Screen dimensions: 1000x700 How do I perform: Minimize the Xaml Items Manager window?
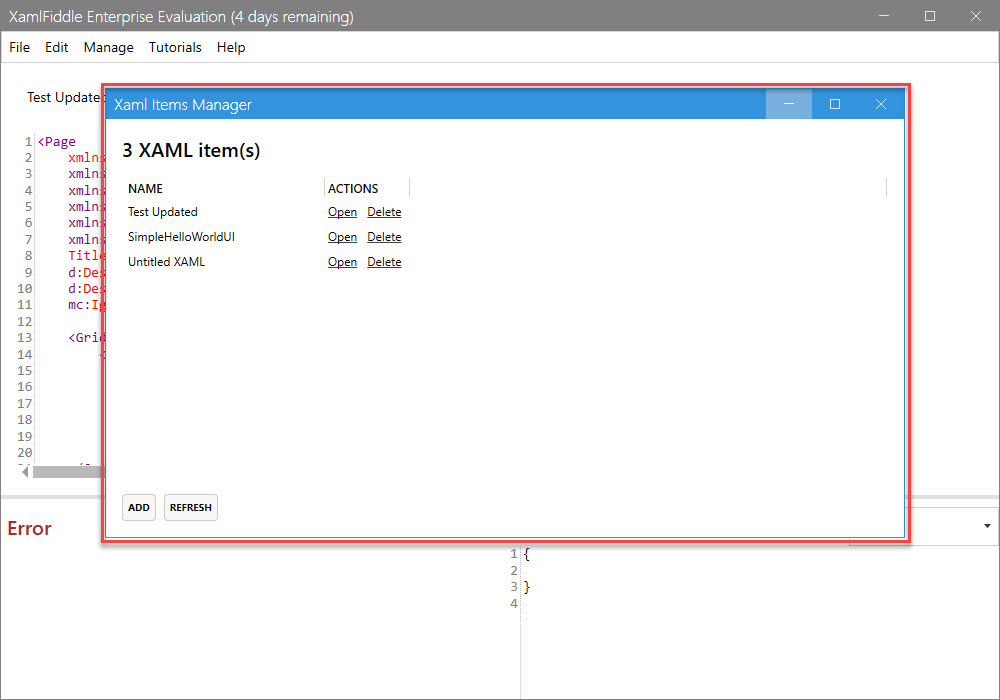789,104
